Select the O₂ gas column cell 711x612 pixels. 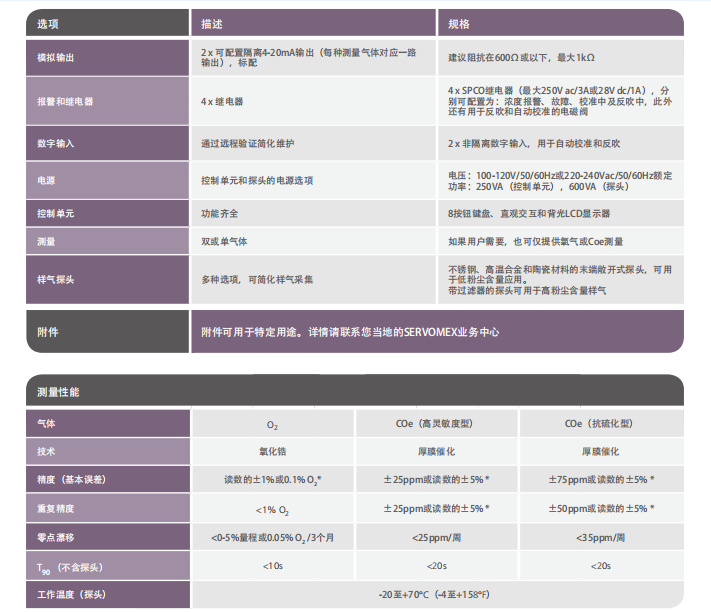272,425
